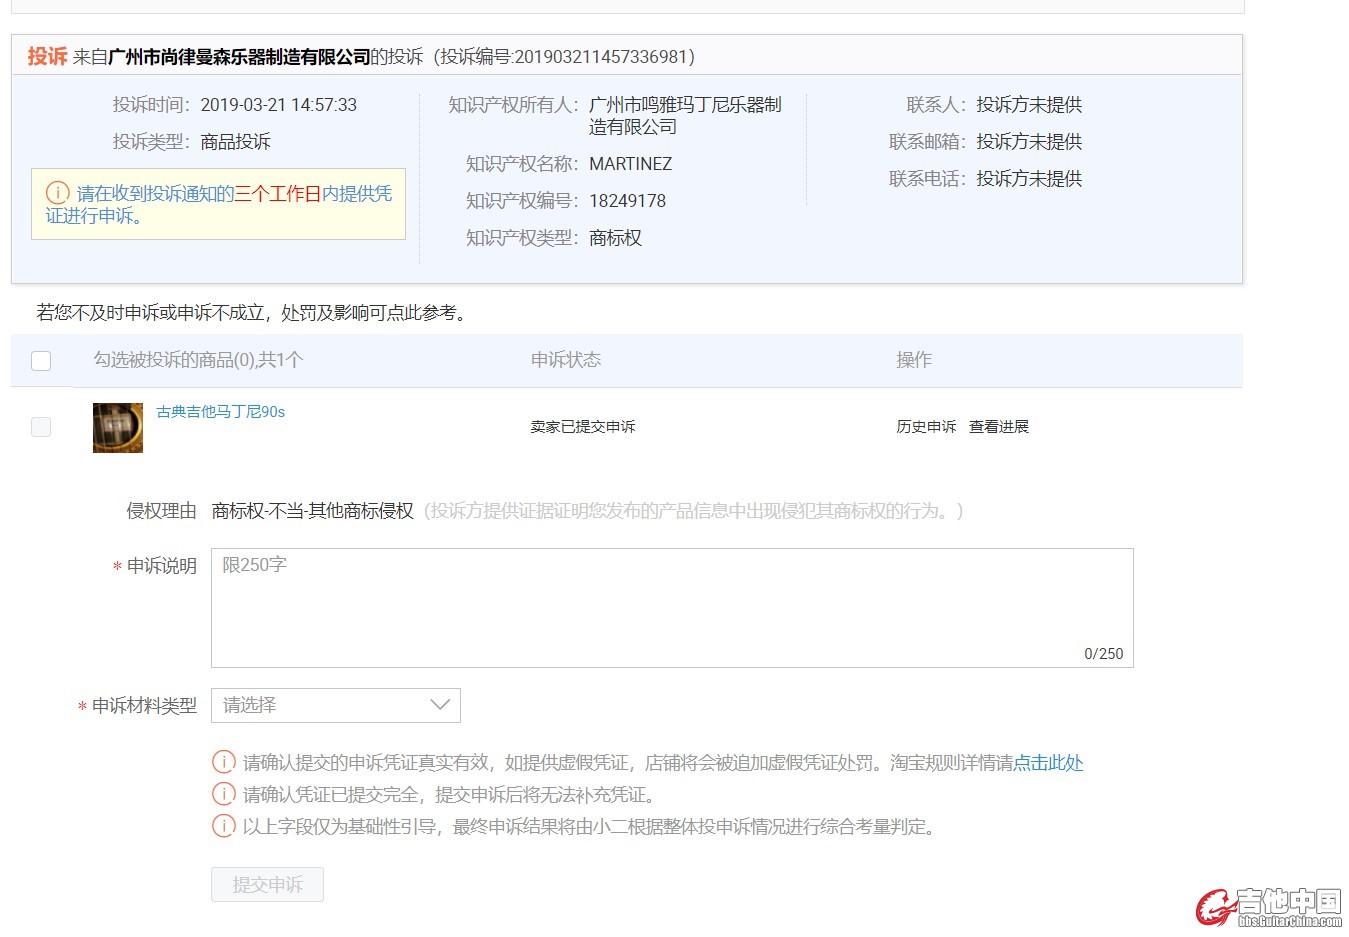Open 查看进展 for the complaint
This screenshot has width=1349, height=937.
(999, 427)
